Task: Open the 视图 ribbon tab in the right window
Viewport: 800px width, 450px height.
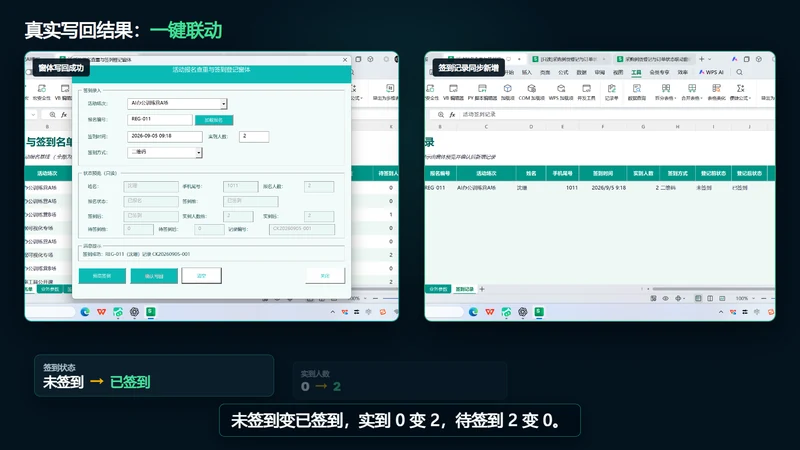Action: click(x=618, y=72)
